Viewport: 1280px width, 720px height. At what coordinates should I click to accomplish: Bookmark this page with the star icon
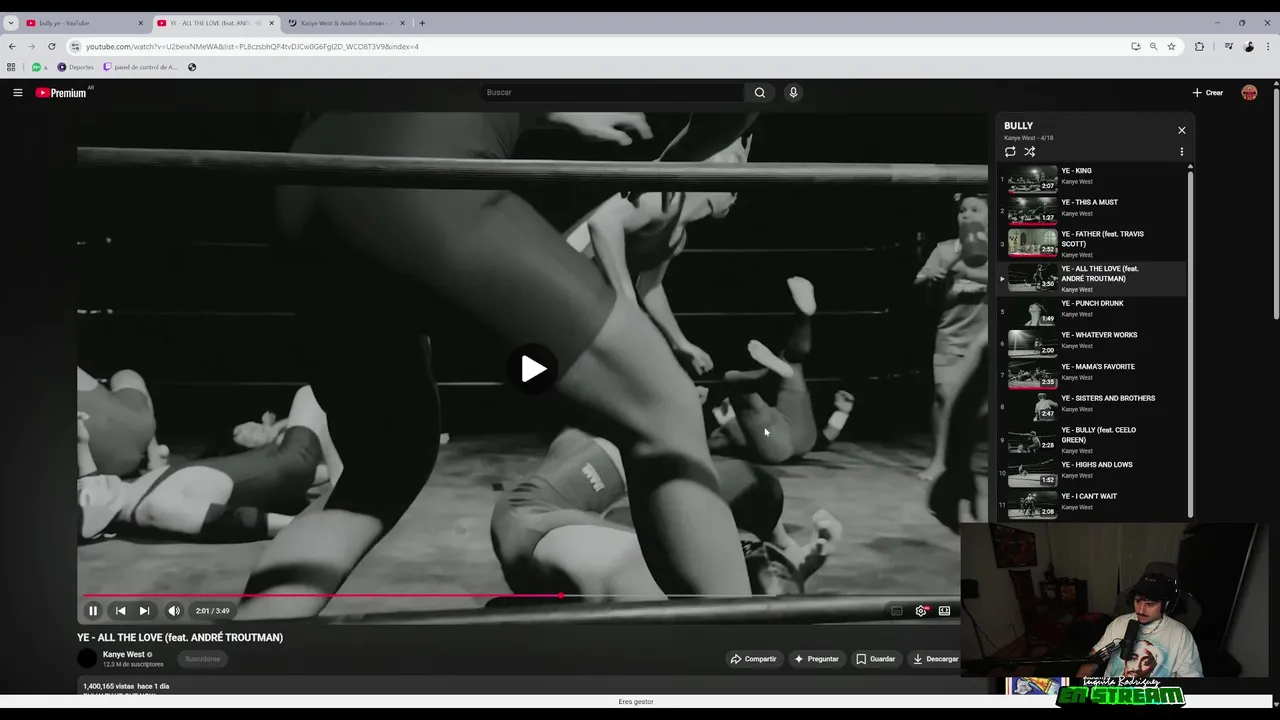1171,46
